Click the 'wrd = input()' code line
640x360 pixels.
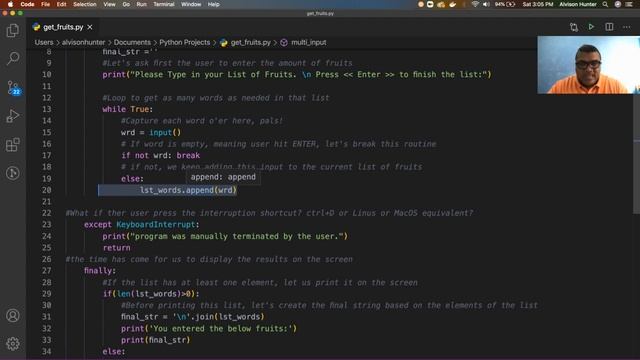(x=151, y=133)
